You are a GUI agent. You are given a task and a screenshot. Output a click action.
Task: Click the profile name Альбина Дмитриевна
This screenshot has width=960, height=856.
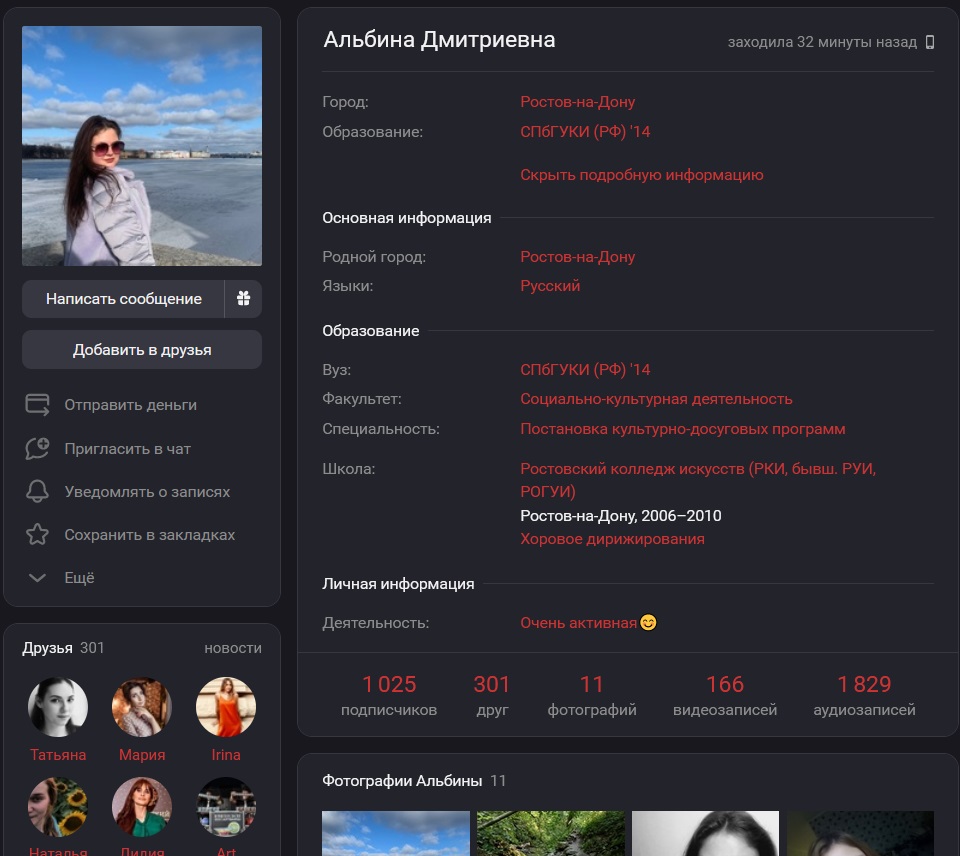(439, 40)
